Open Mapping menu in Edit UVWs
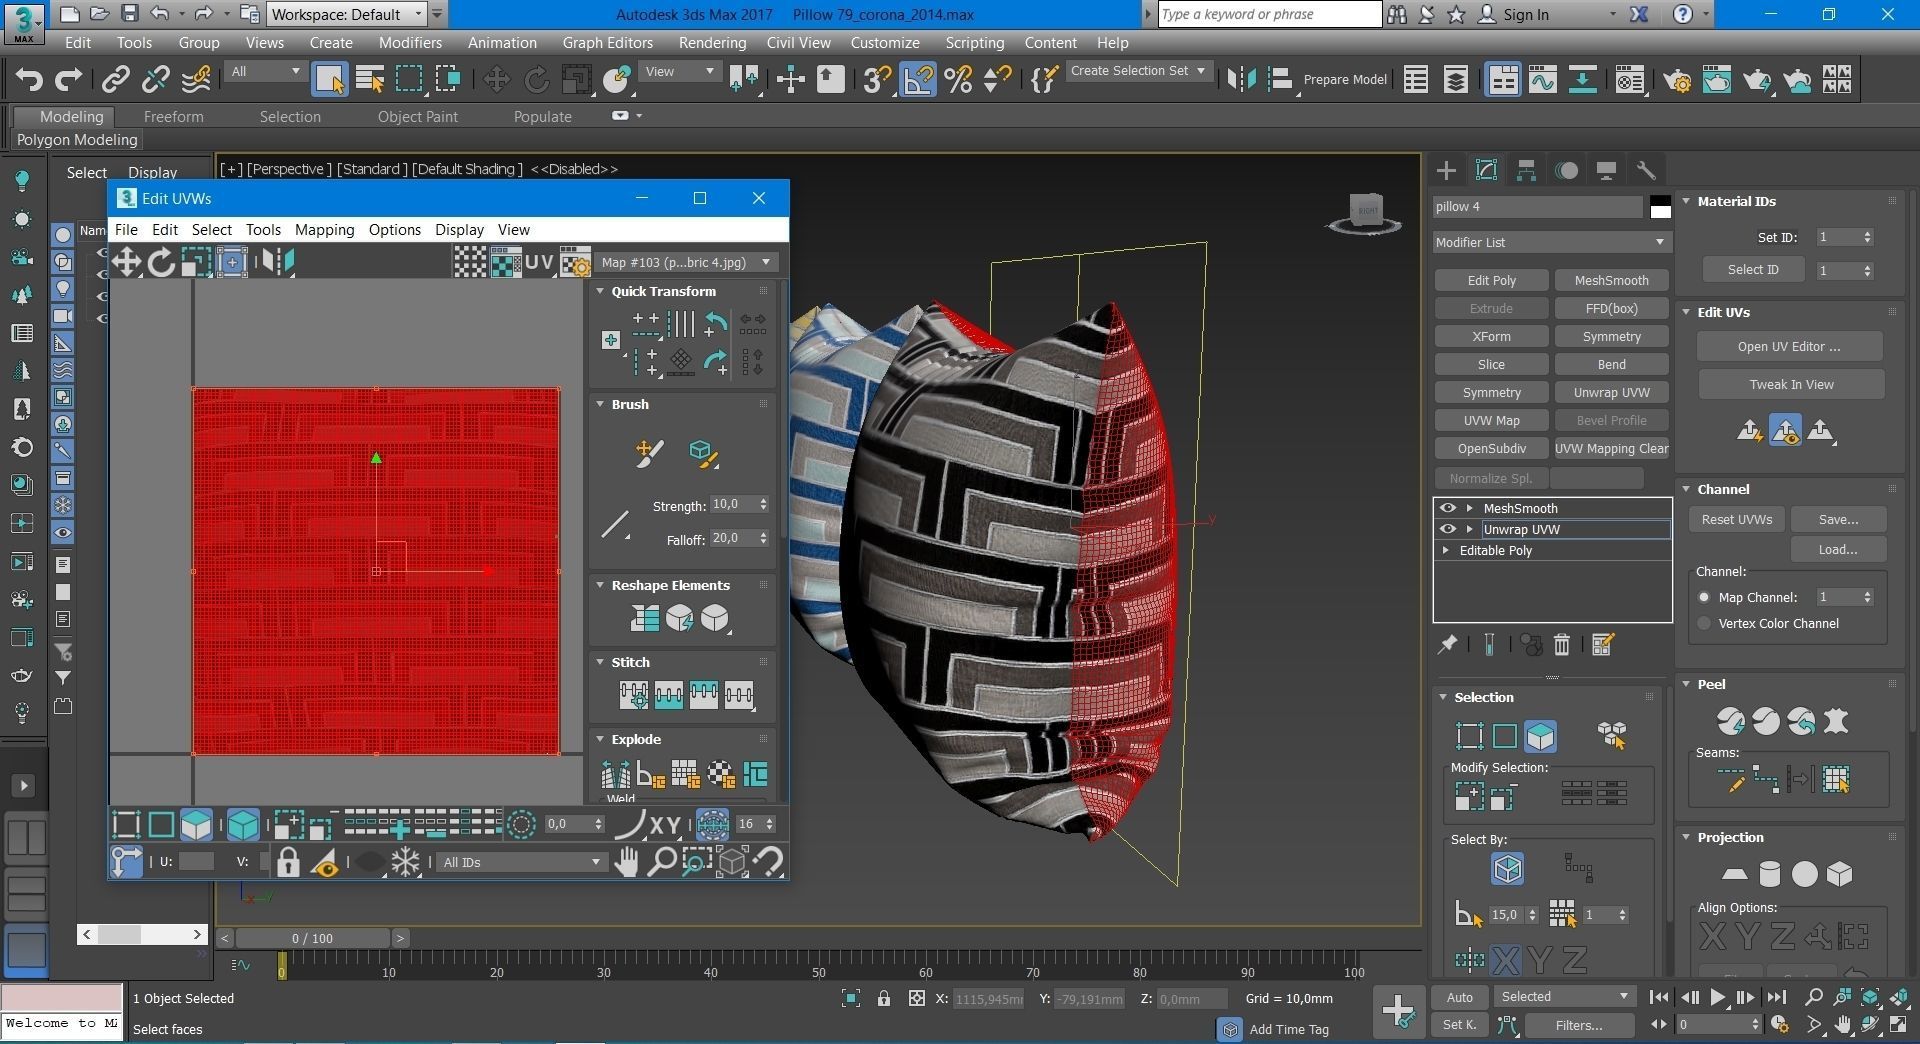The width and height of the screenshot is (1920, 1044). coord(324,230)
